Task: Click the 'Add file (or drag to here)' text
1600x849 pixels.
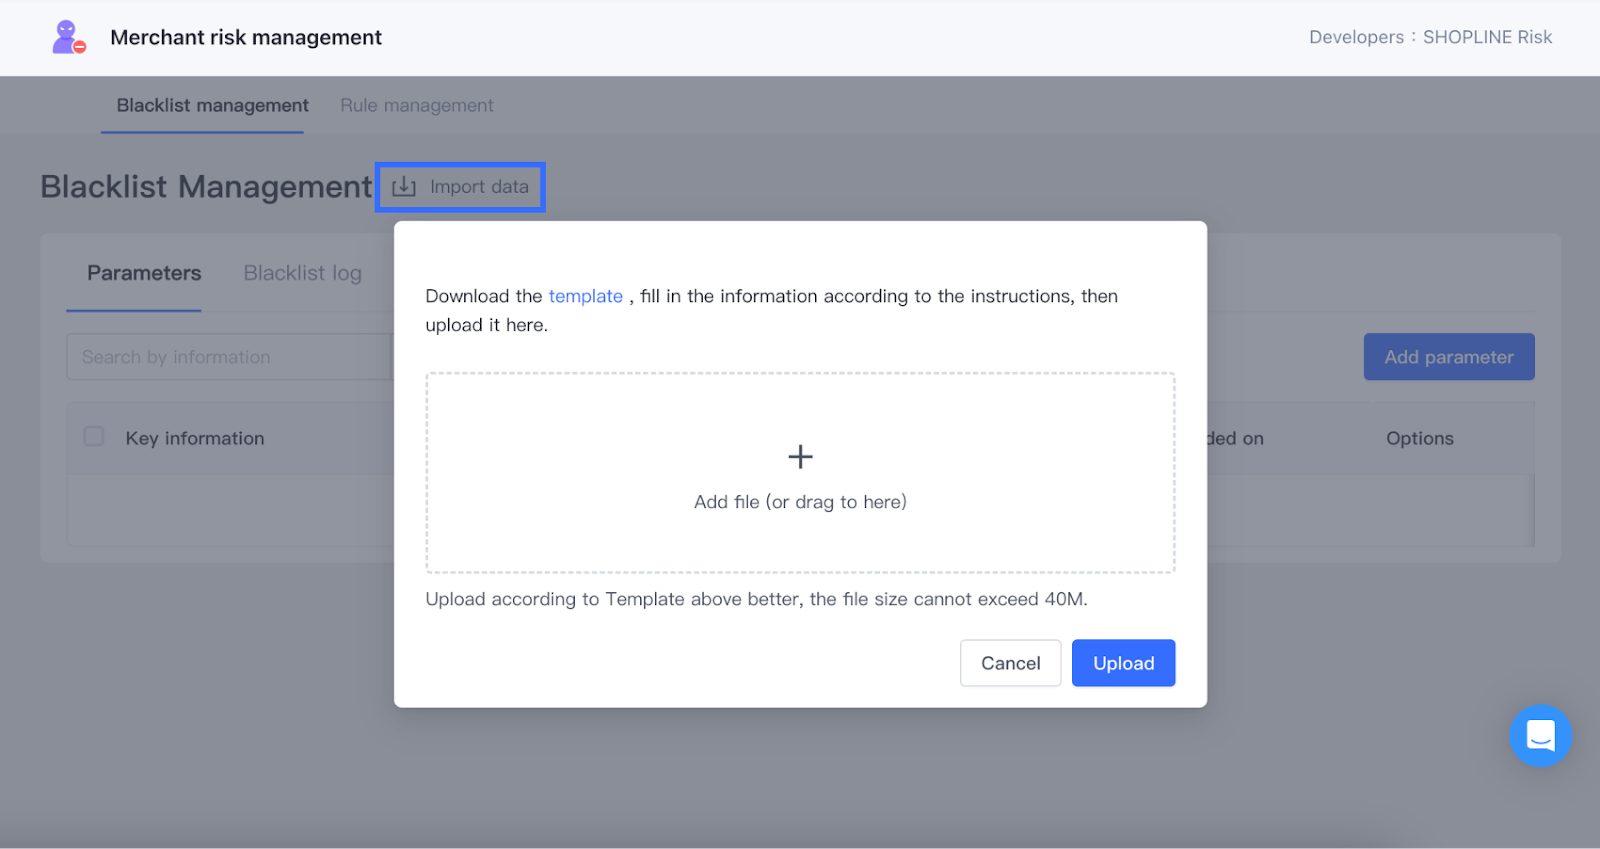Action: (x=800, y=502)
